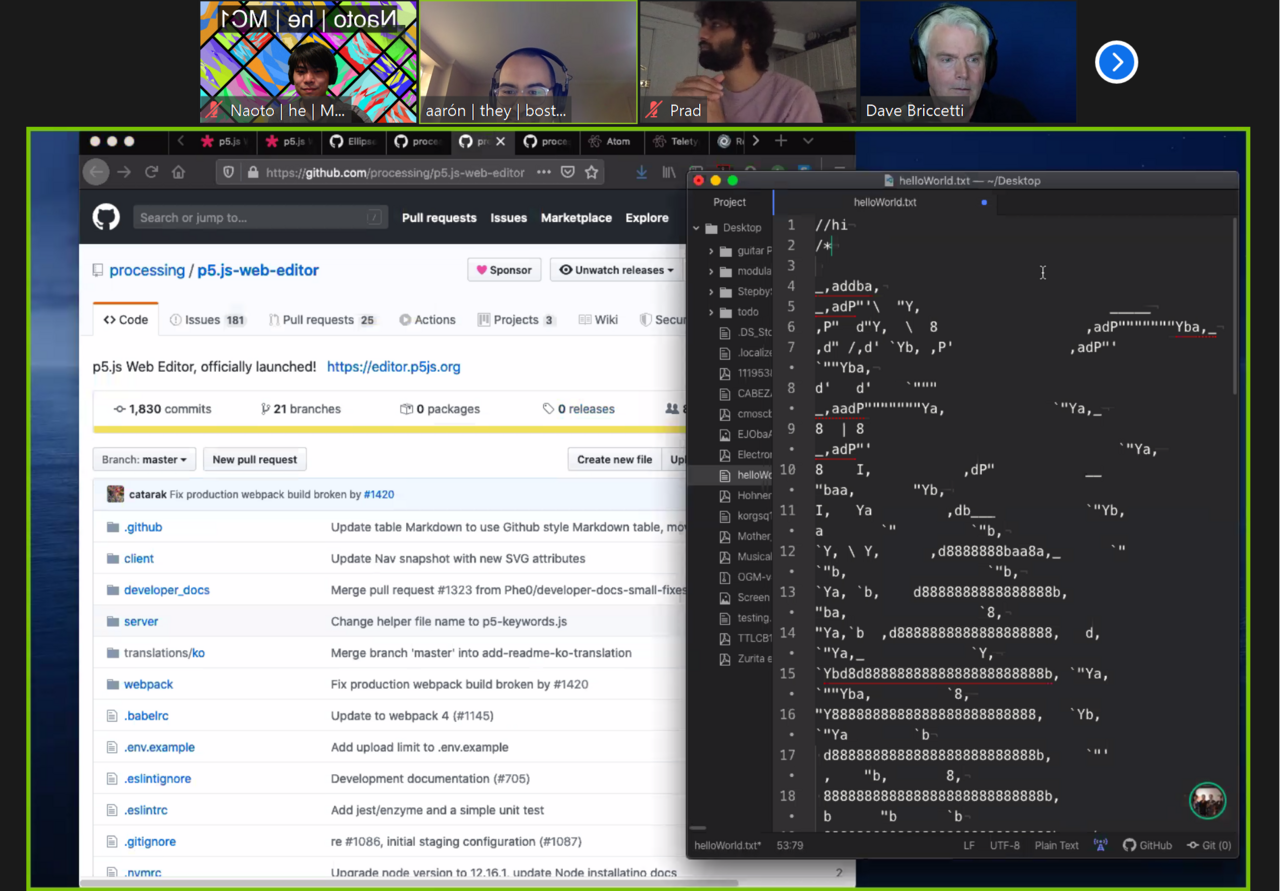
Task: Open the Actions tab
Action: tap(427, 320)
